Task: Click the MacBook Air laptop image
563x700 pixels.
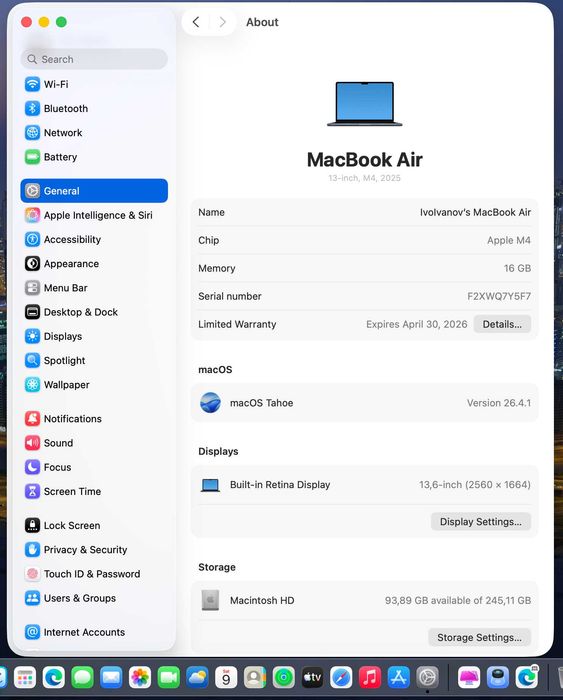Action: coord(364,104)
